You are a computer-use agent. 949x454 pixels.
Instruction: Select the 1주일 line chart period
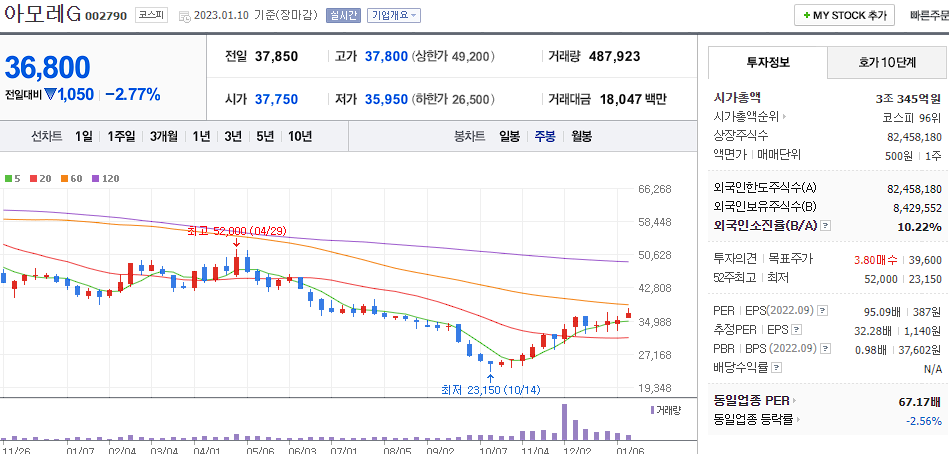point(122,136)
